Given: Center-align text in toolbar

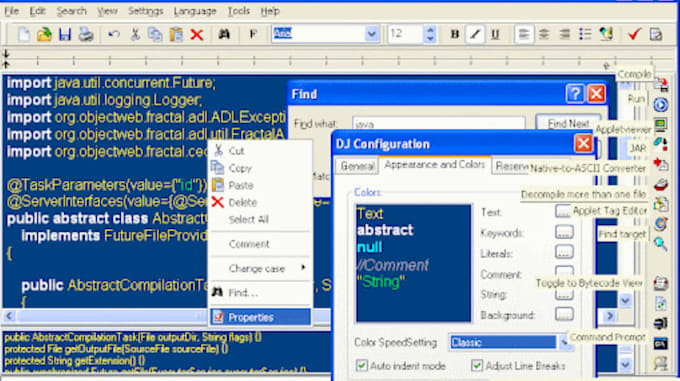Looking at the screenshot, I should 544,34.
